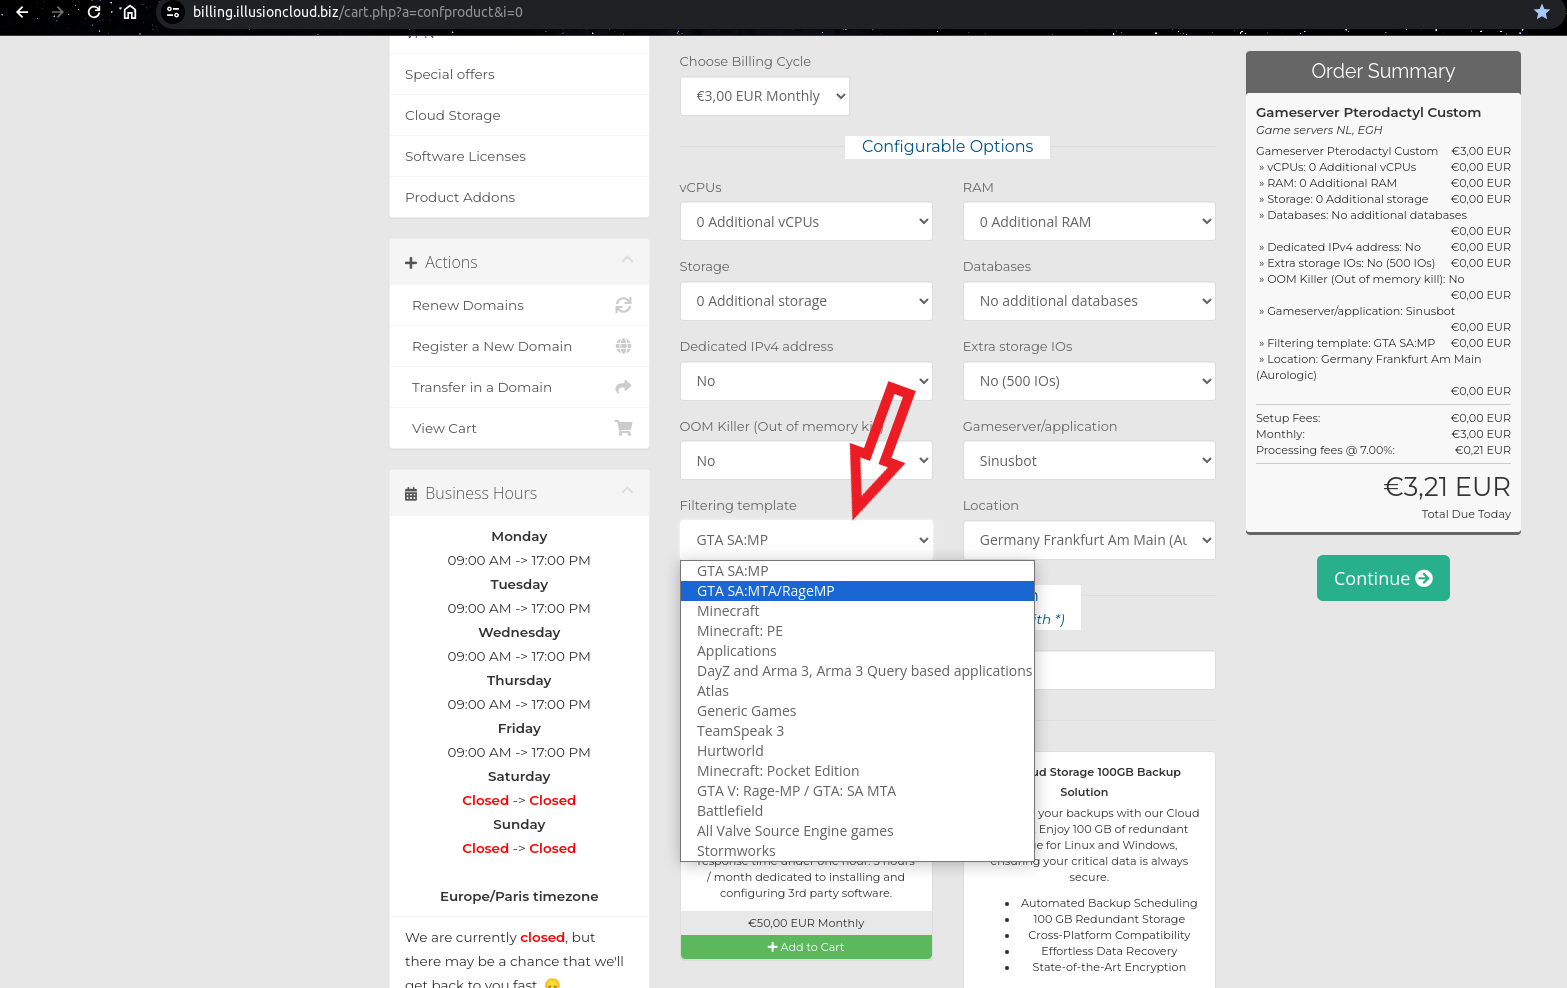The width and height of the screenshot is (1567, 988).
Task: Select Atlas option in list
Action: 857,691
